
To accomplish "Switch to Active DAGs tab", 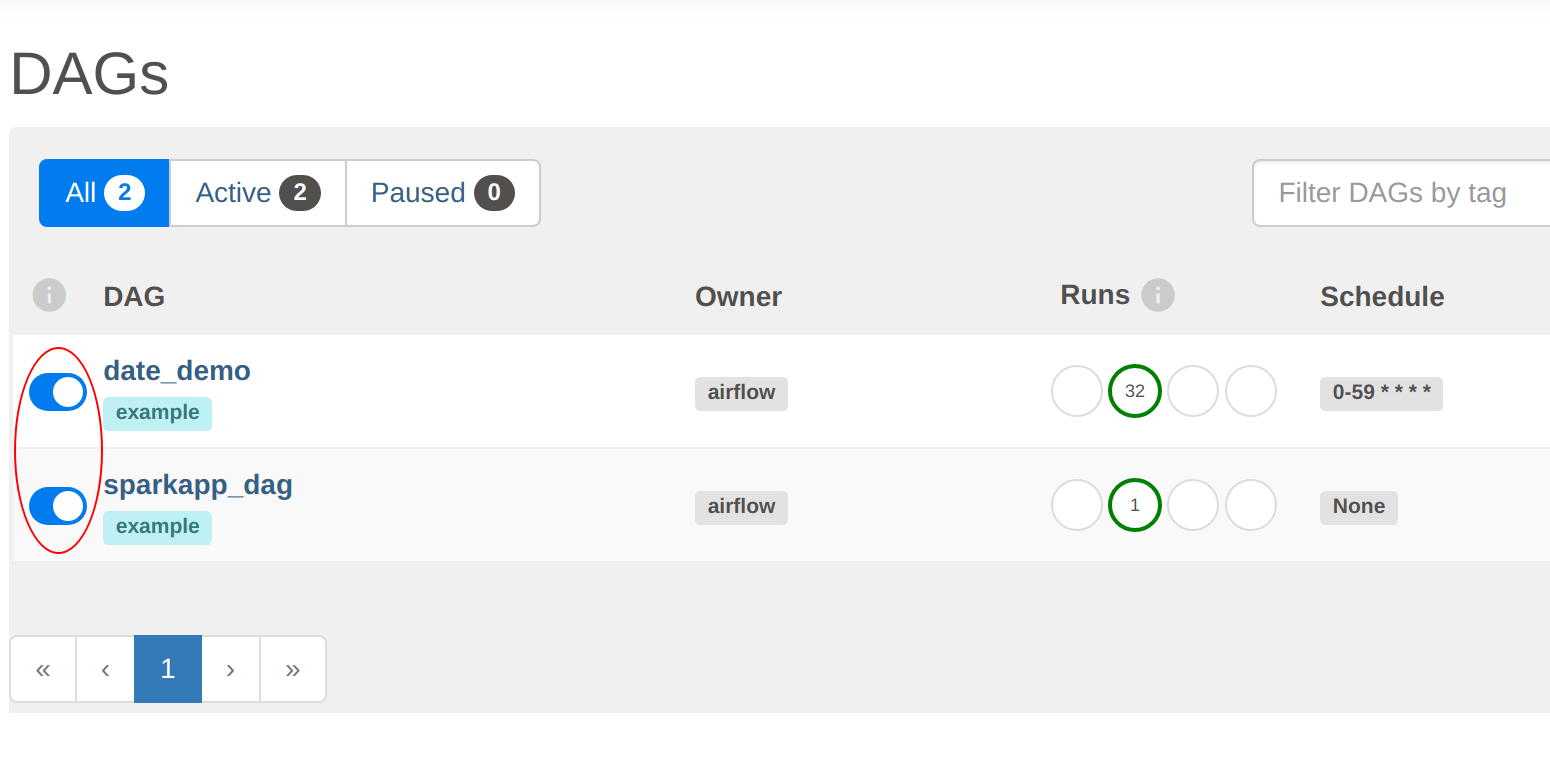I will point(257,193).
